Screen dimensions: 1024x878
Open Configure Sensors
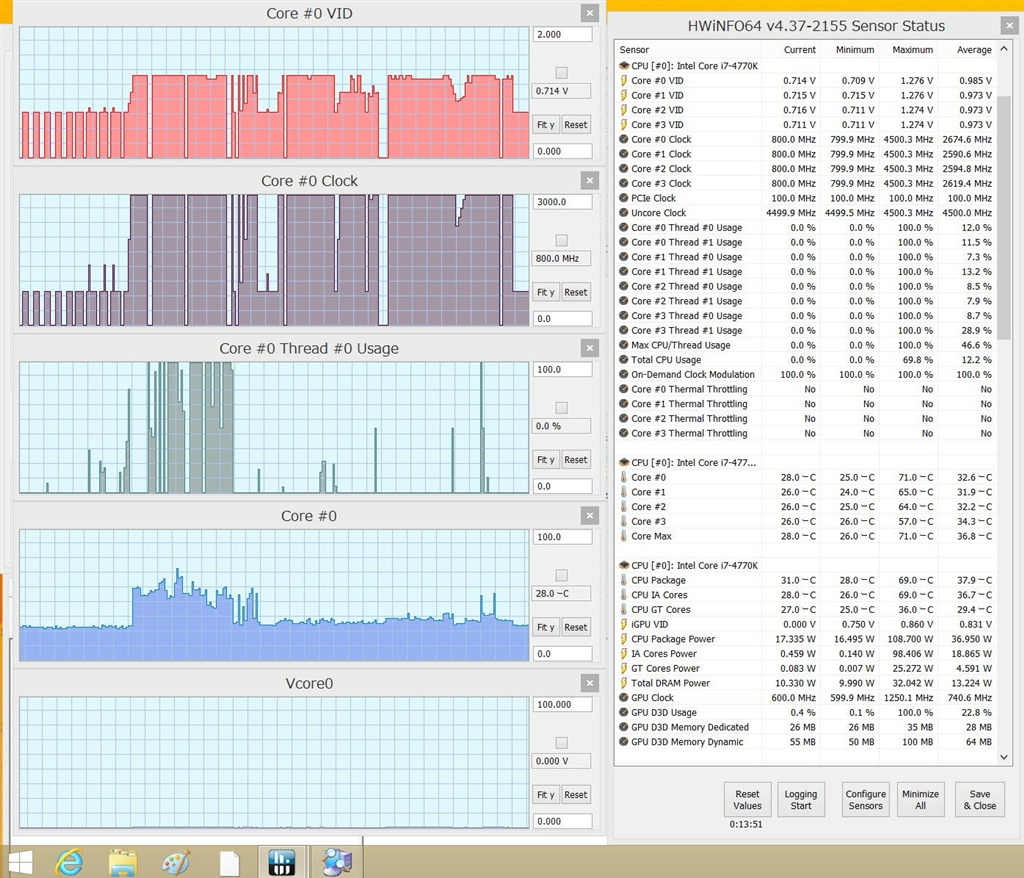click(x=865, y=800)
